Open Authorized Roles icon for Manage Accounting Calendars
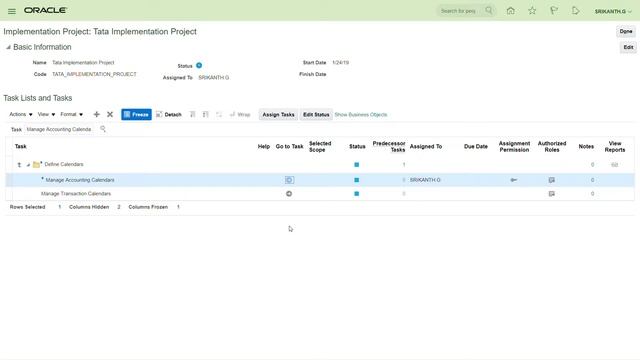This screenshot has width=640, height=360. (551, 180)
